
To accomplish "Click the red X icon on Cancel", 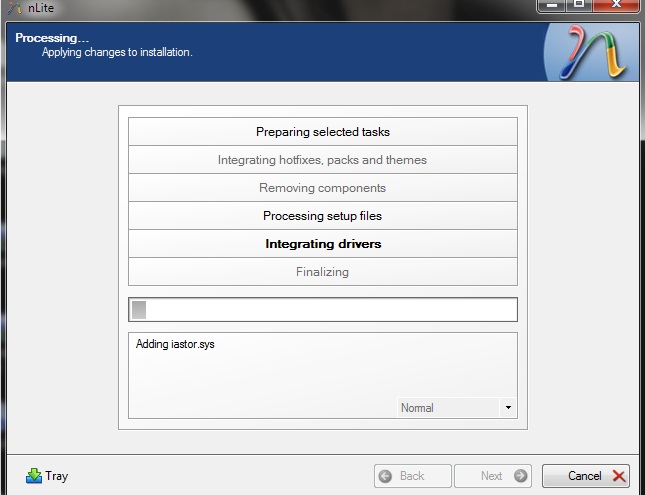I will (x=619, y=476).
